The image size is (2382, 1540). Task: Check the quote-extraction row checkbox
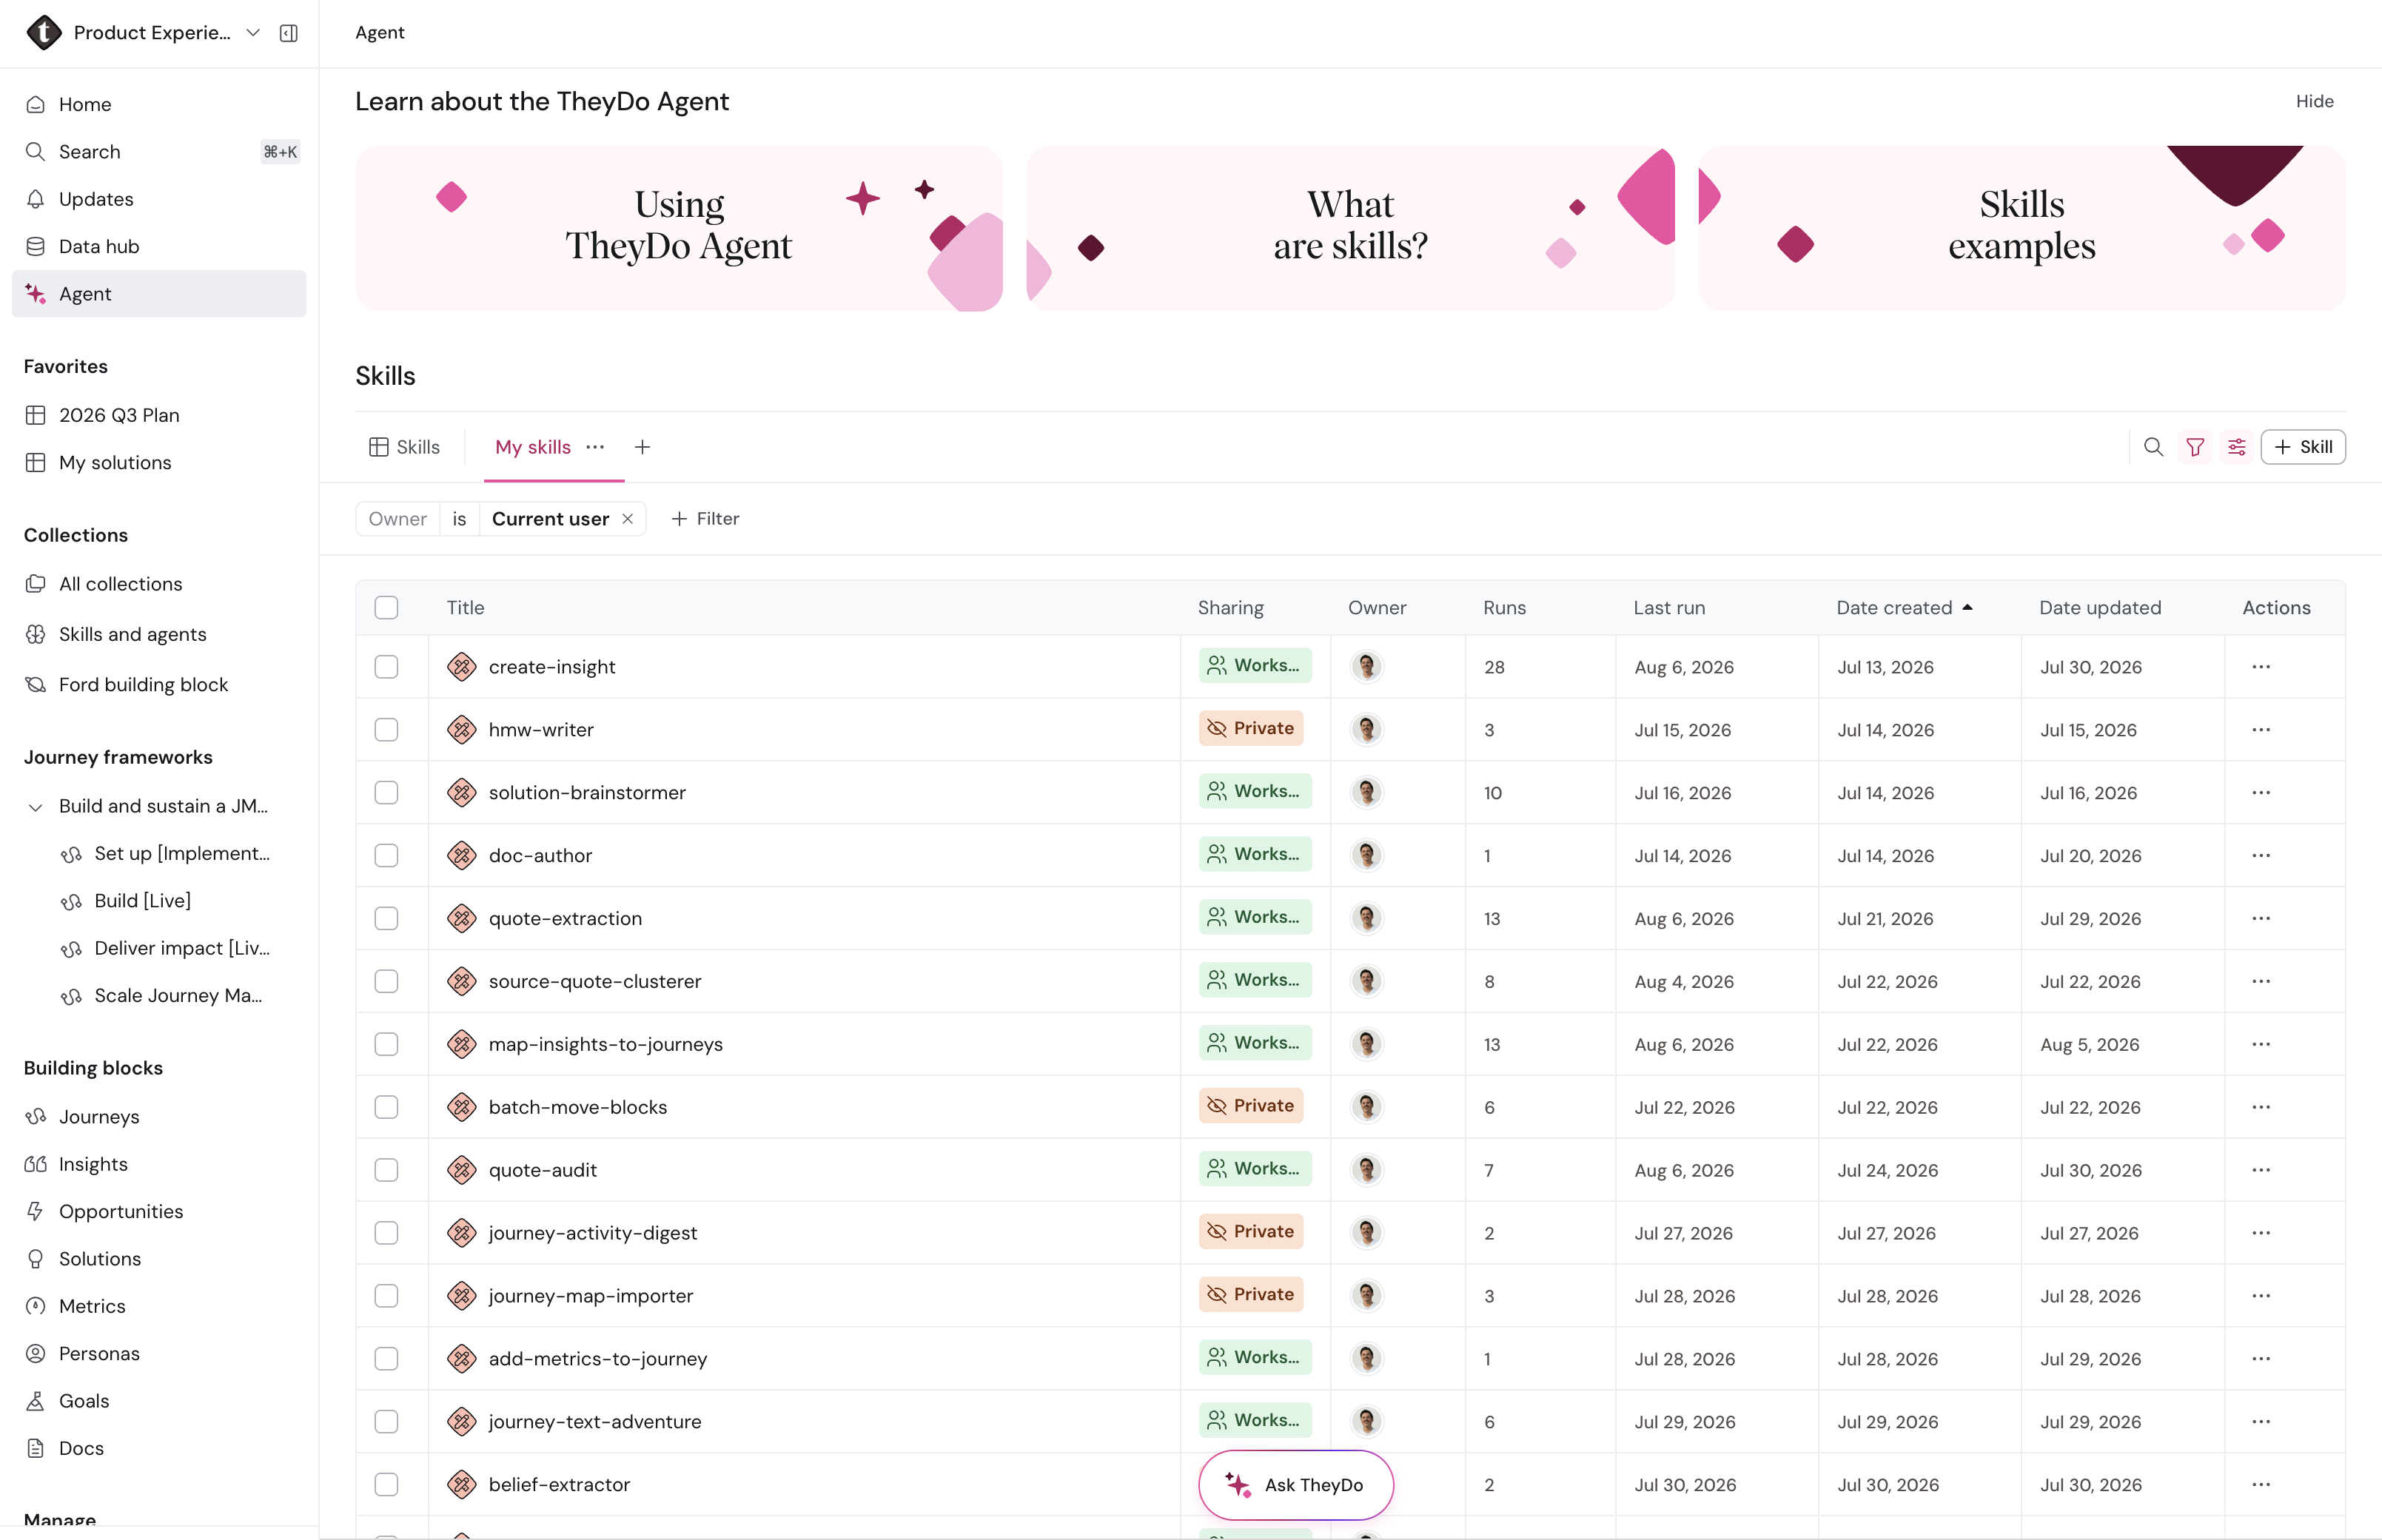pyautogui.click(x=386, y=919)
